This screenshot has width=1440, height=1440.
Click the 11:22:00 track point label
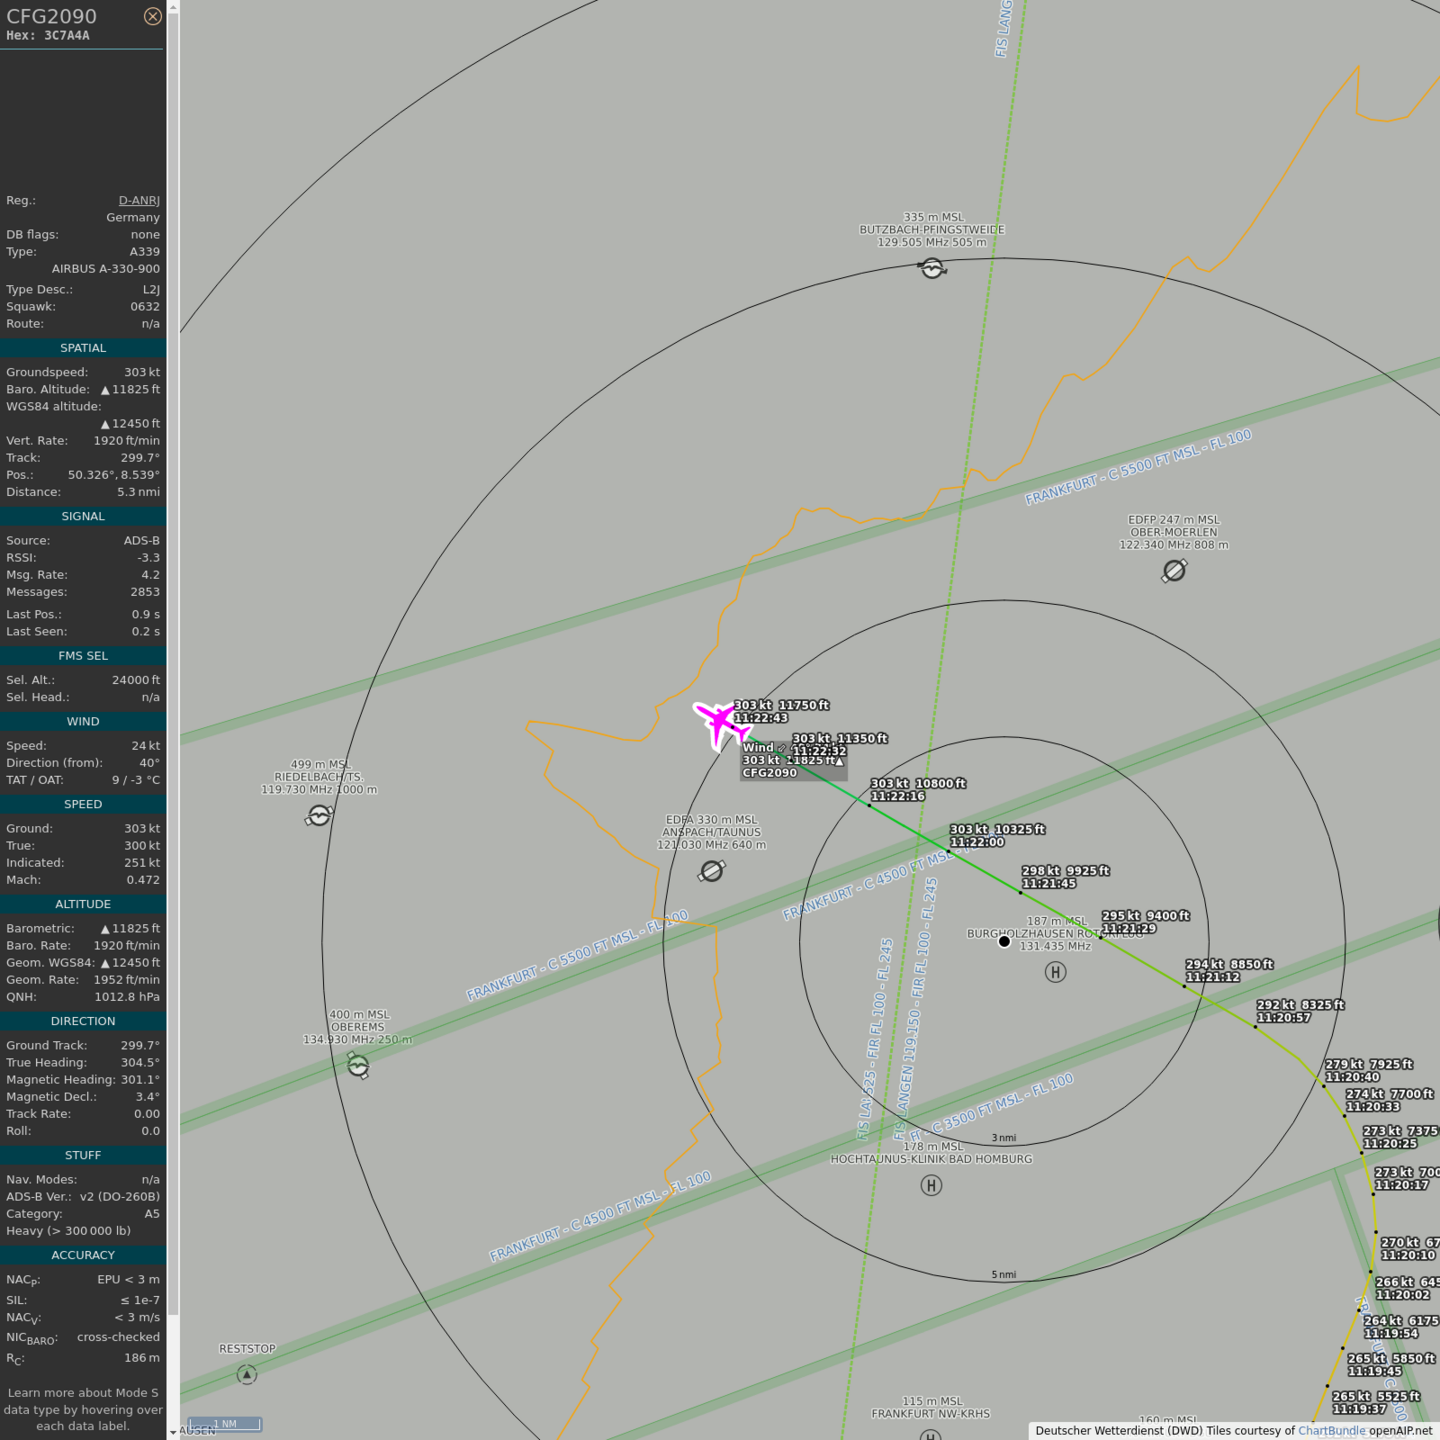click(977, 843)
